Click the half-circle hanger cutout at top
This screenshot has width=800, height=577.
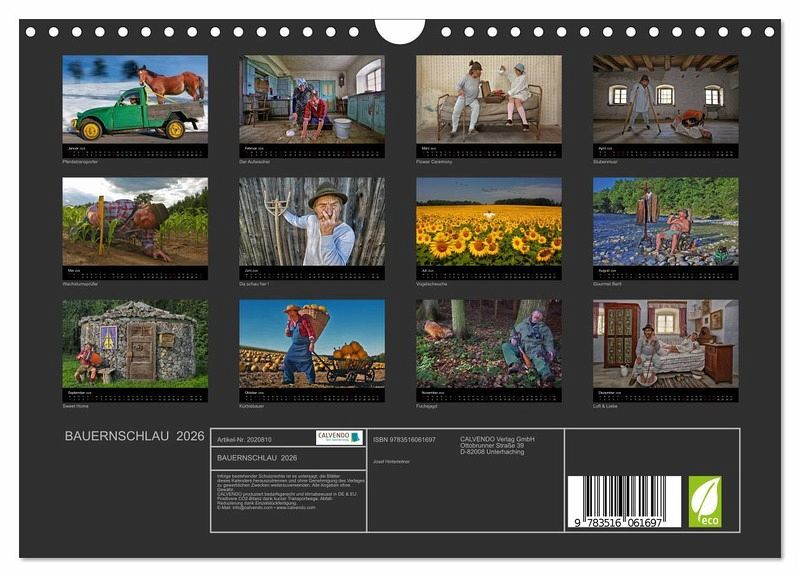(x=399, y=30)
